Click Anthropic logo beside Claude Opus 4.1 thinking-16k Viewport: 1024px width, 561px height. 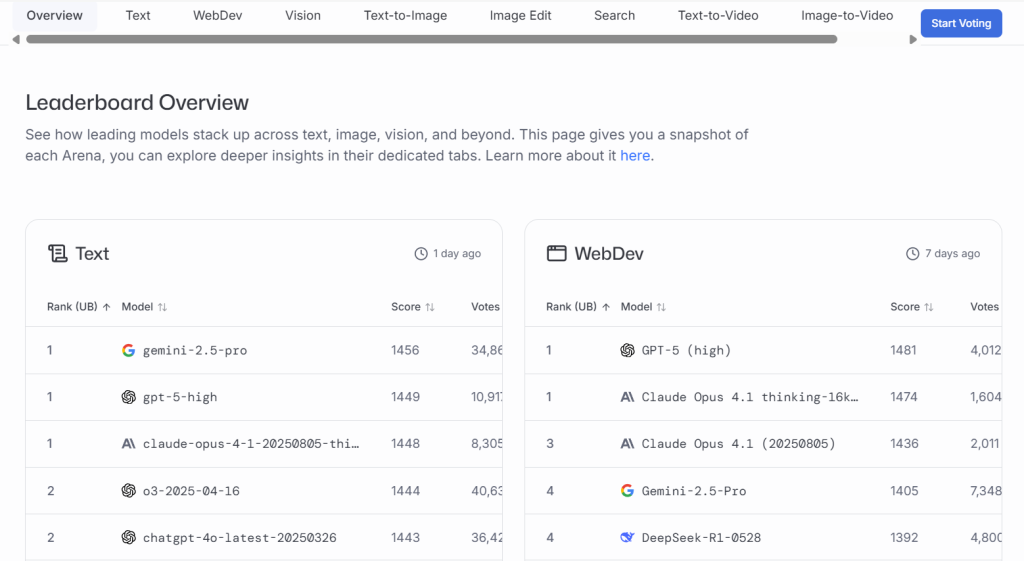point(627,397)
